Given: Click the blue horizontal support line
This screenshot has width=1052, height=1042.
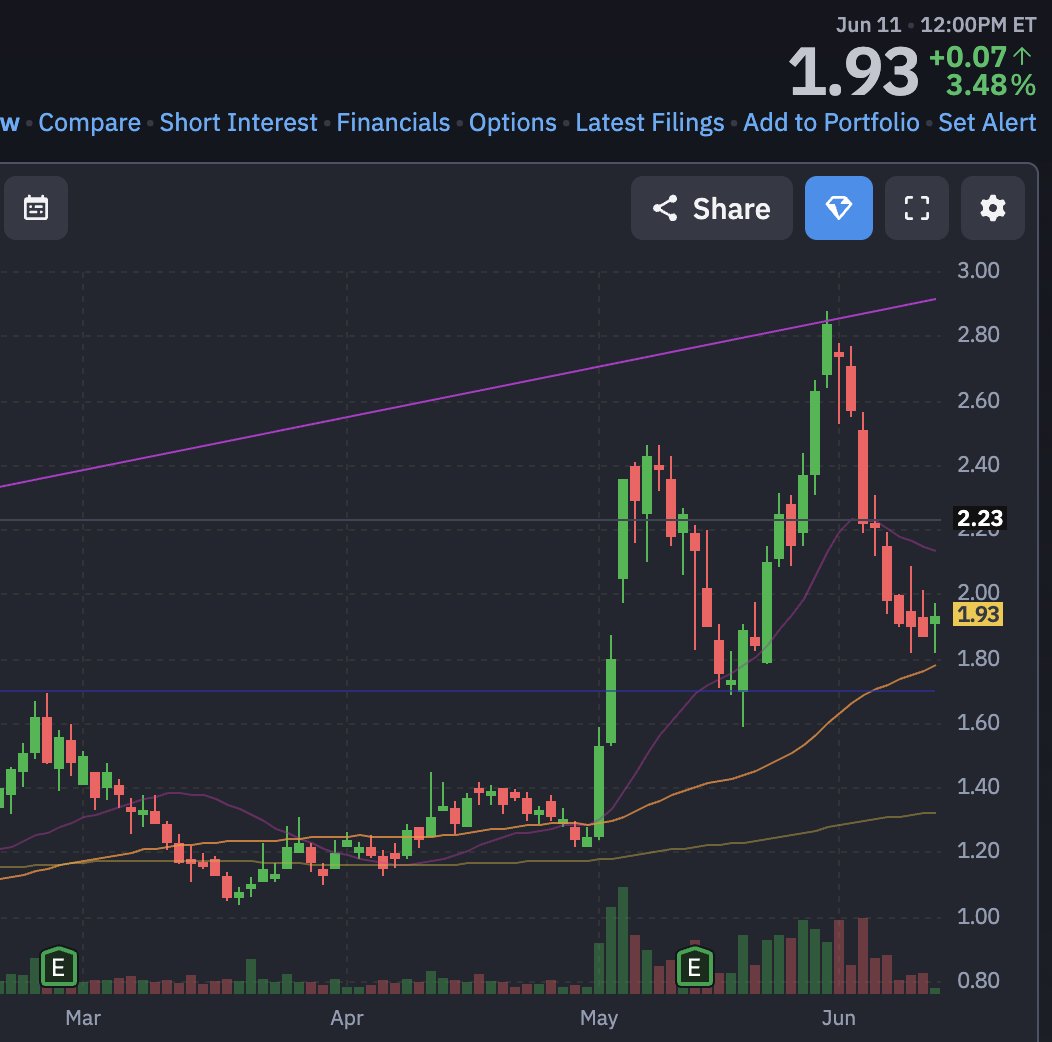Looking at the screenshot, I should 468,691.
